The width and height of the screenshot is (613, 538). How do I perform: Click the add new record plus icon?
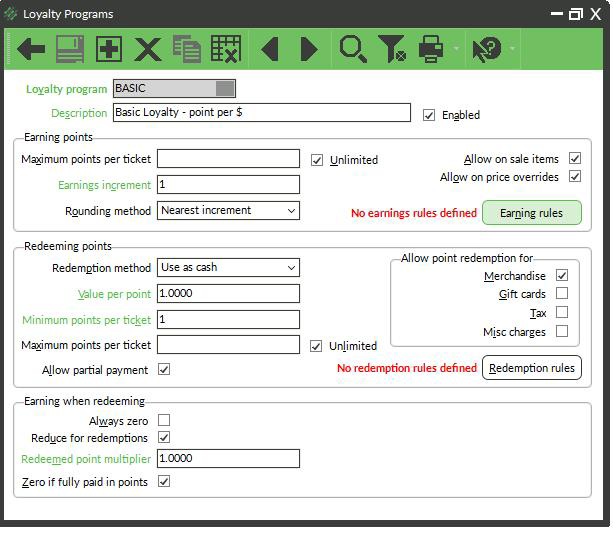[x=109, y=49]
